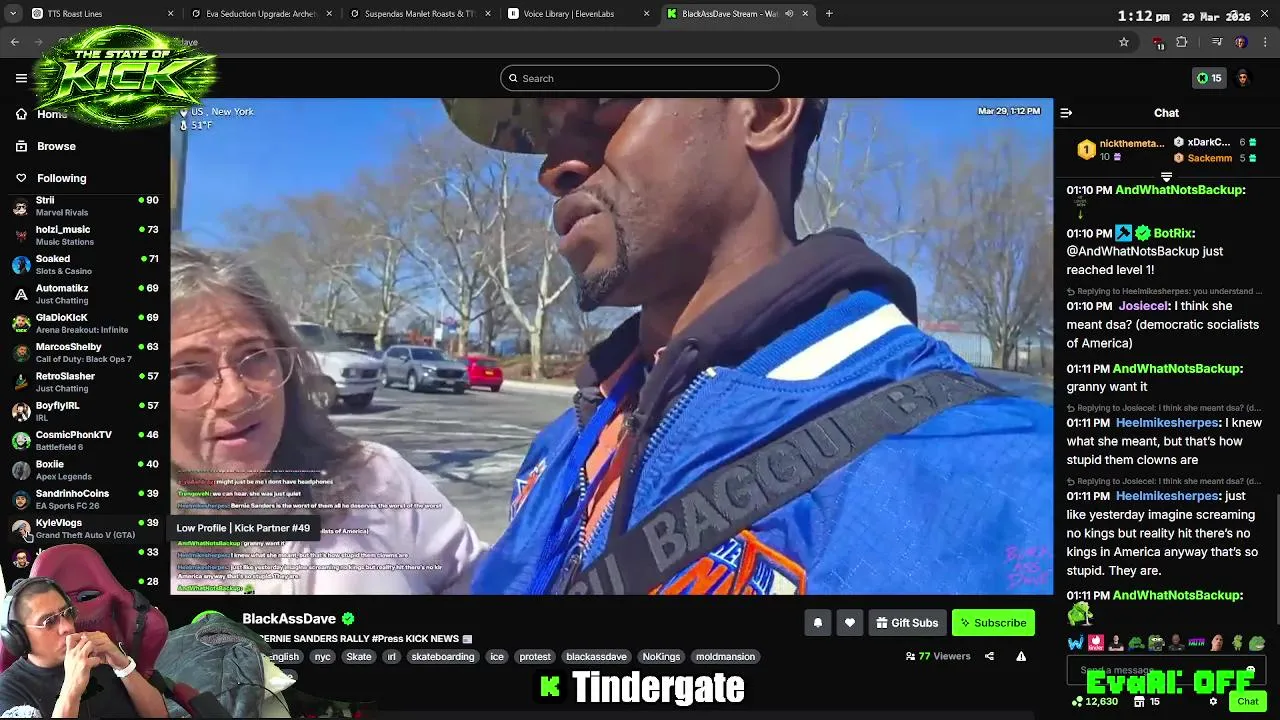Click the heart follow icon button
The width and height of the screenshot is (1280, 720).
(850, 623)
